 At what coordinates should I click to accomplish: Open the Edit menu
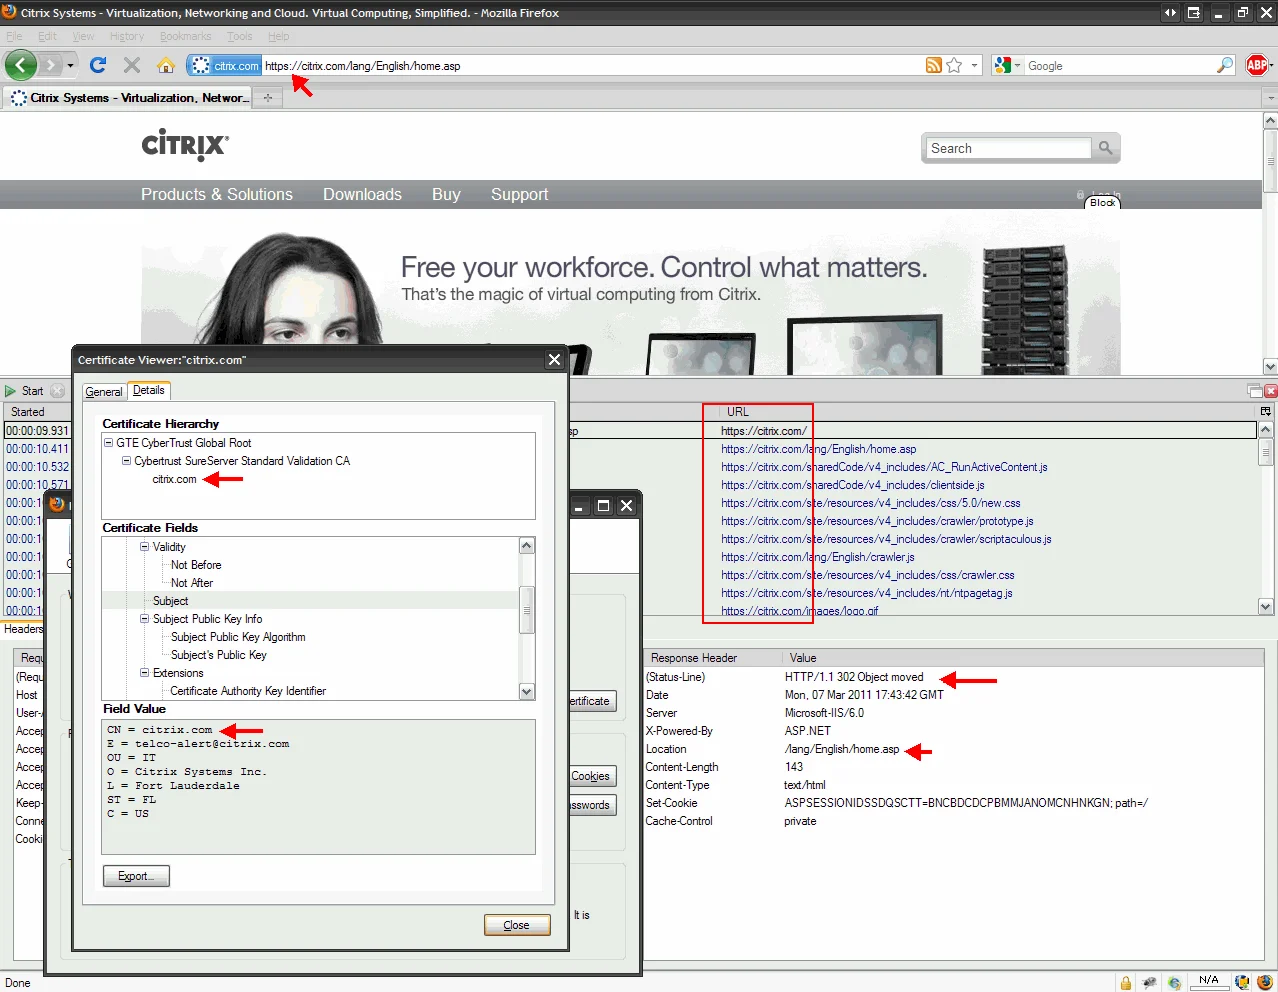[x=47, y=36]
